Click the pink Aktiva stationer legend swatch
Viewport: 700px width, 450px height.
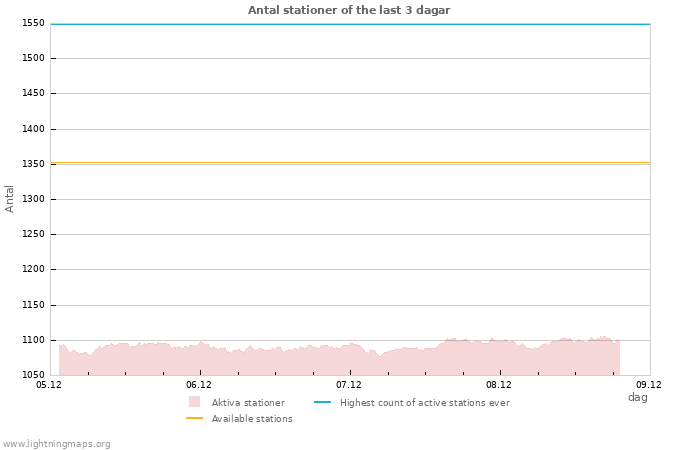pyautogui.click(x=194, y=402)
